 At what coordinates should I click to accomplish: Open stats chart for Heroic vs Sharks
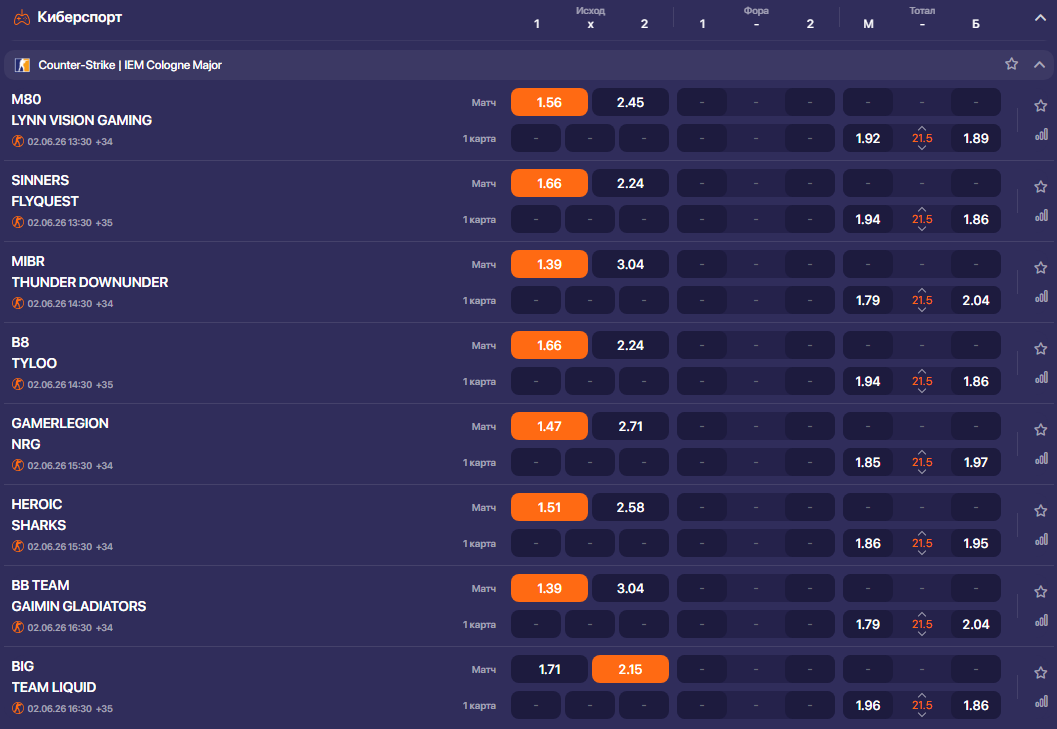(1041, 539)
